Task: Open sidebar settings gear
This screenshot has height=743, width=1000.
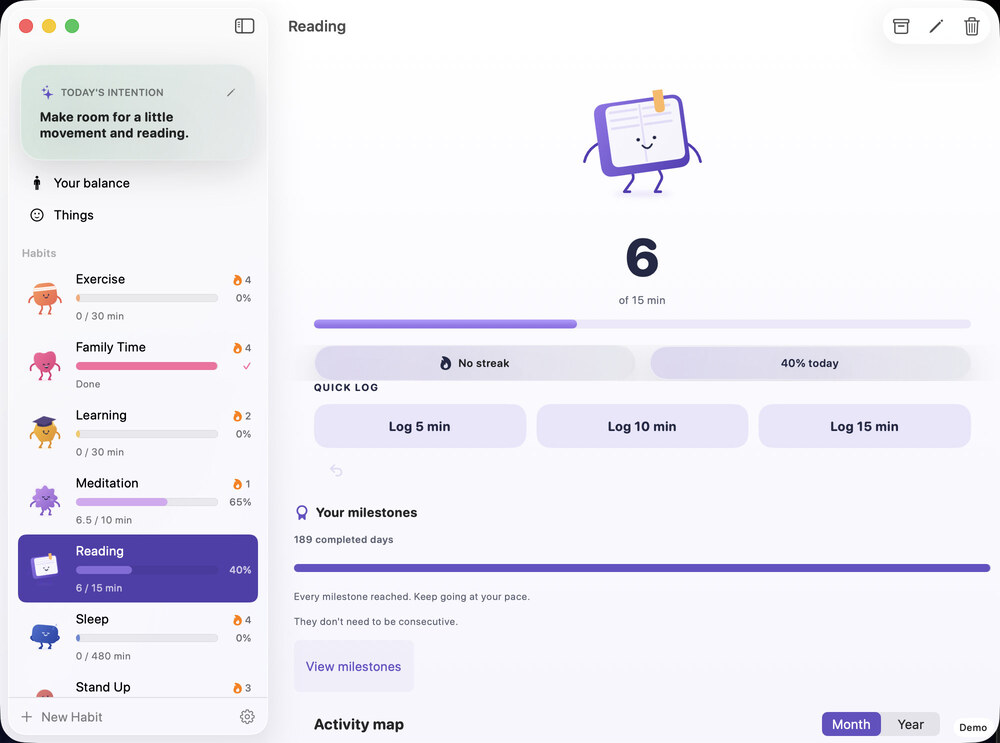Action: (247, 717)
